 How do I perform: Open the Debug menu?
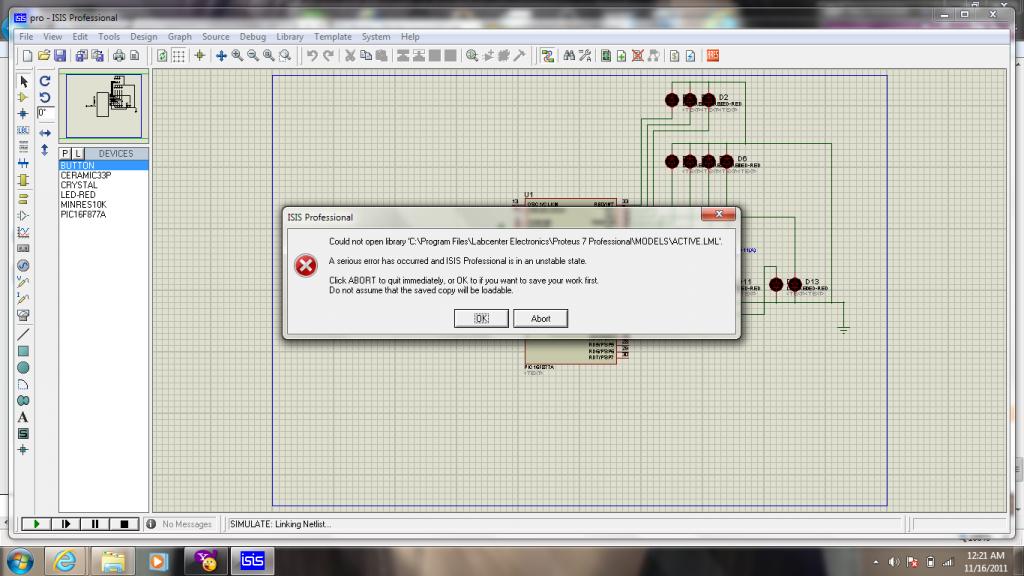pos(253,37)
